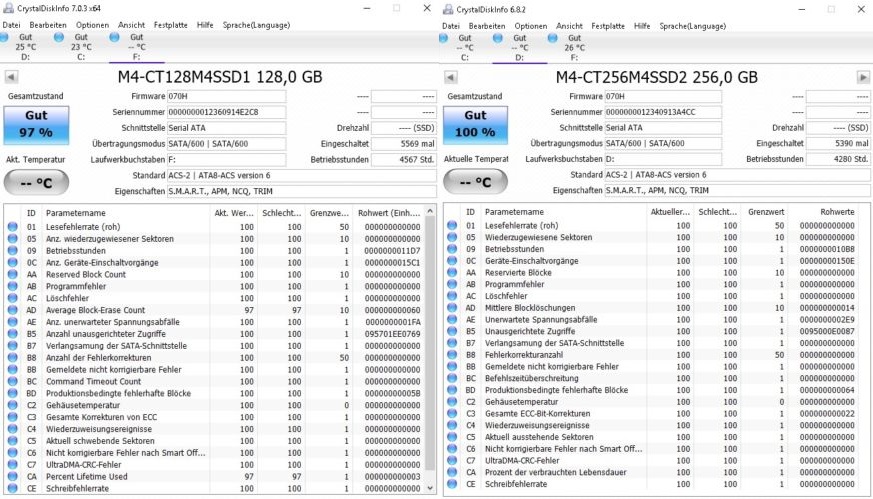Image resolution: width=873 pixels, height=499 pixels.
Task: Click serial number field 0000000012340913A4CC
Action: [x=663, y=112]
